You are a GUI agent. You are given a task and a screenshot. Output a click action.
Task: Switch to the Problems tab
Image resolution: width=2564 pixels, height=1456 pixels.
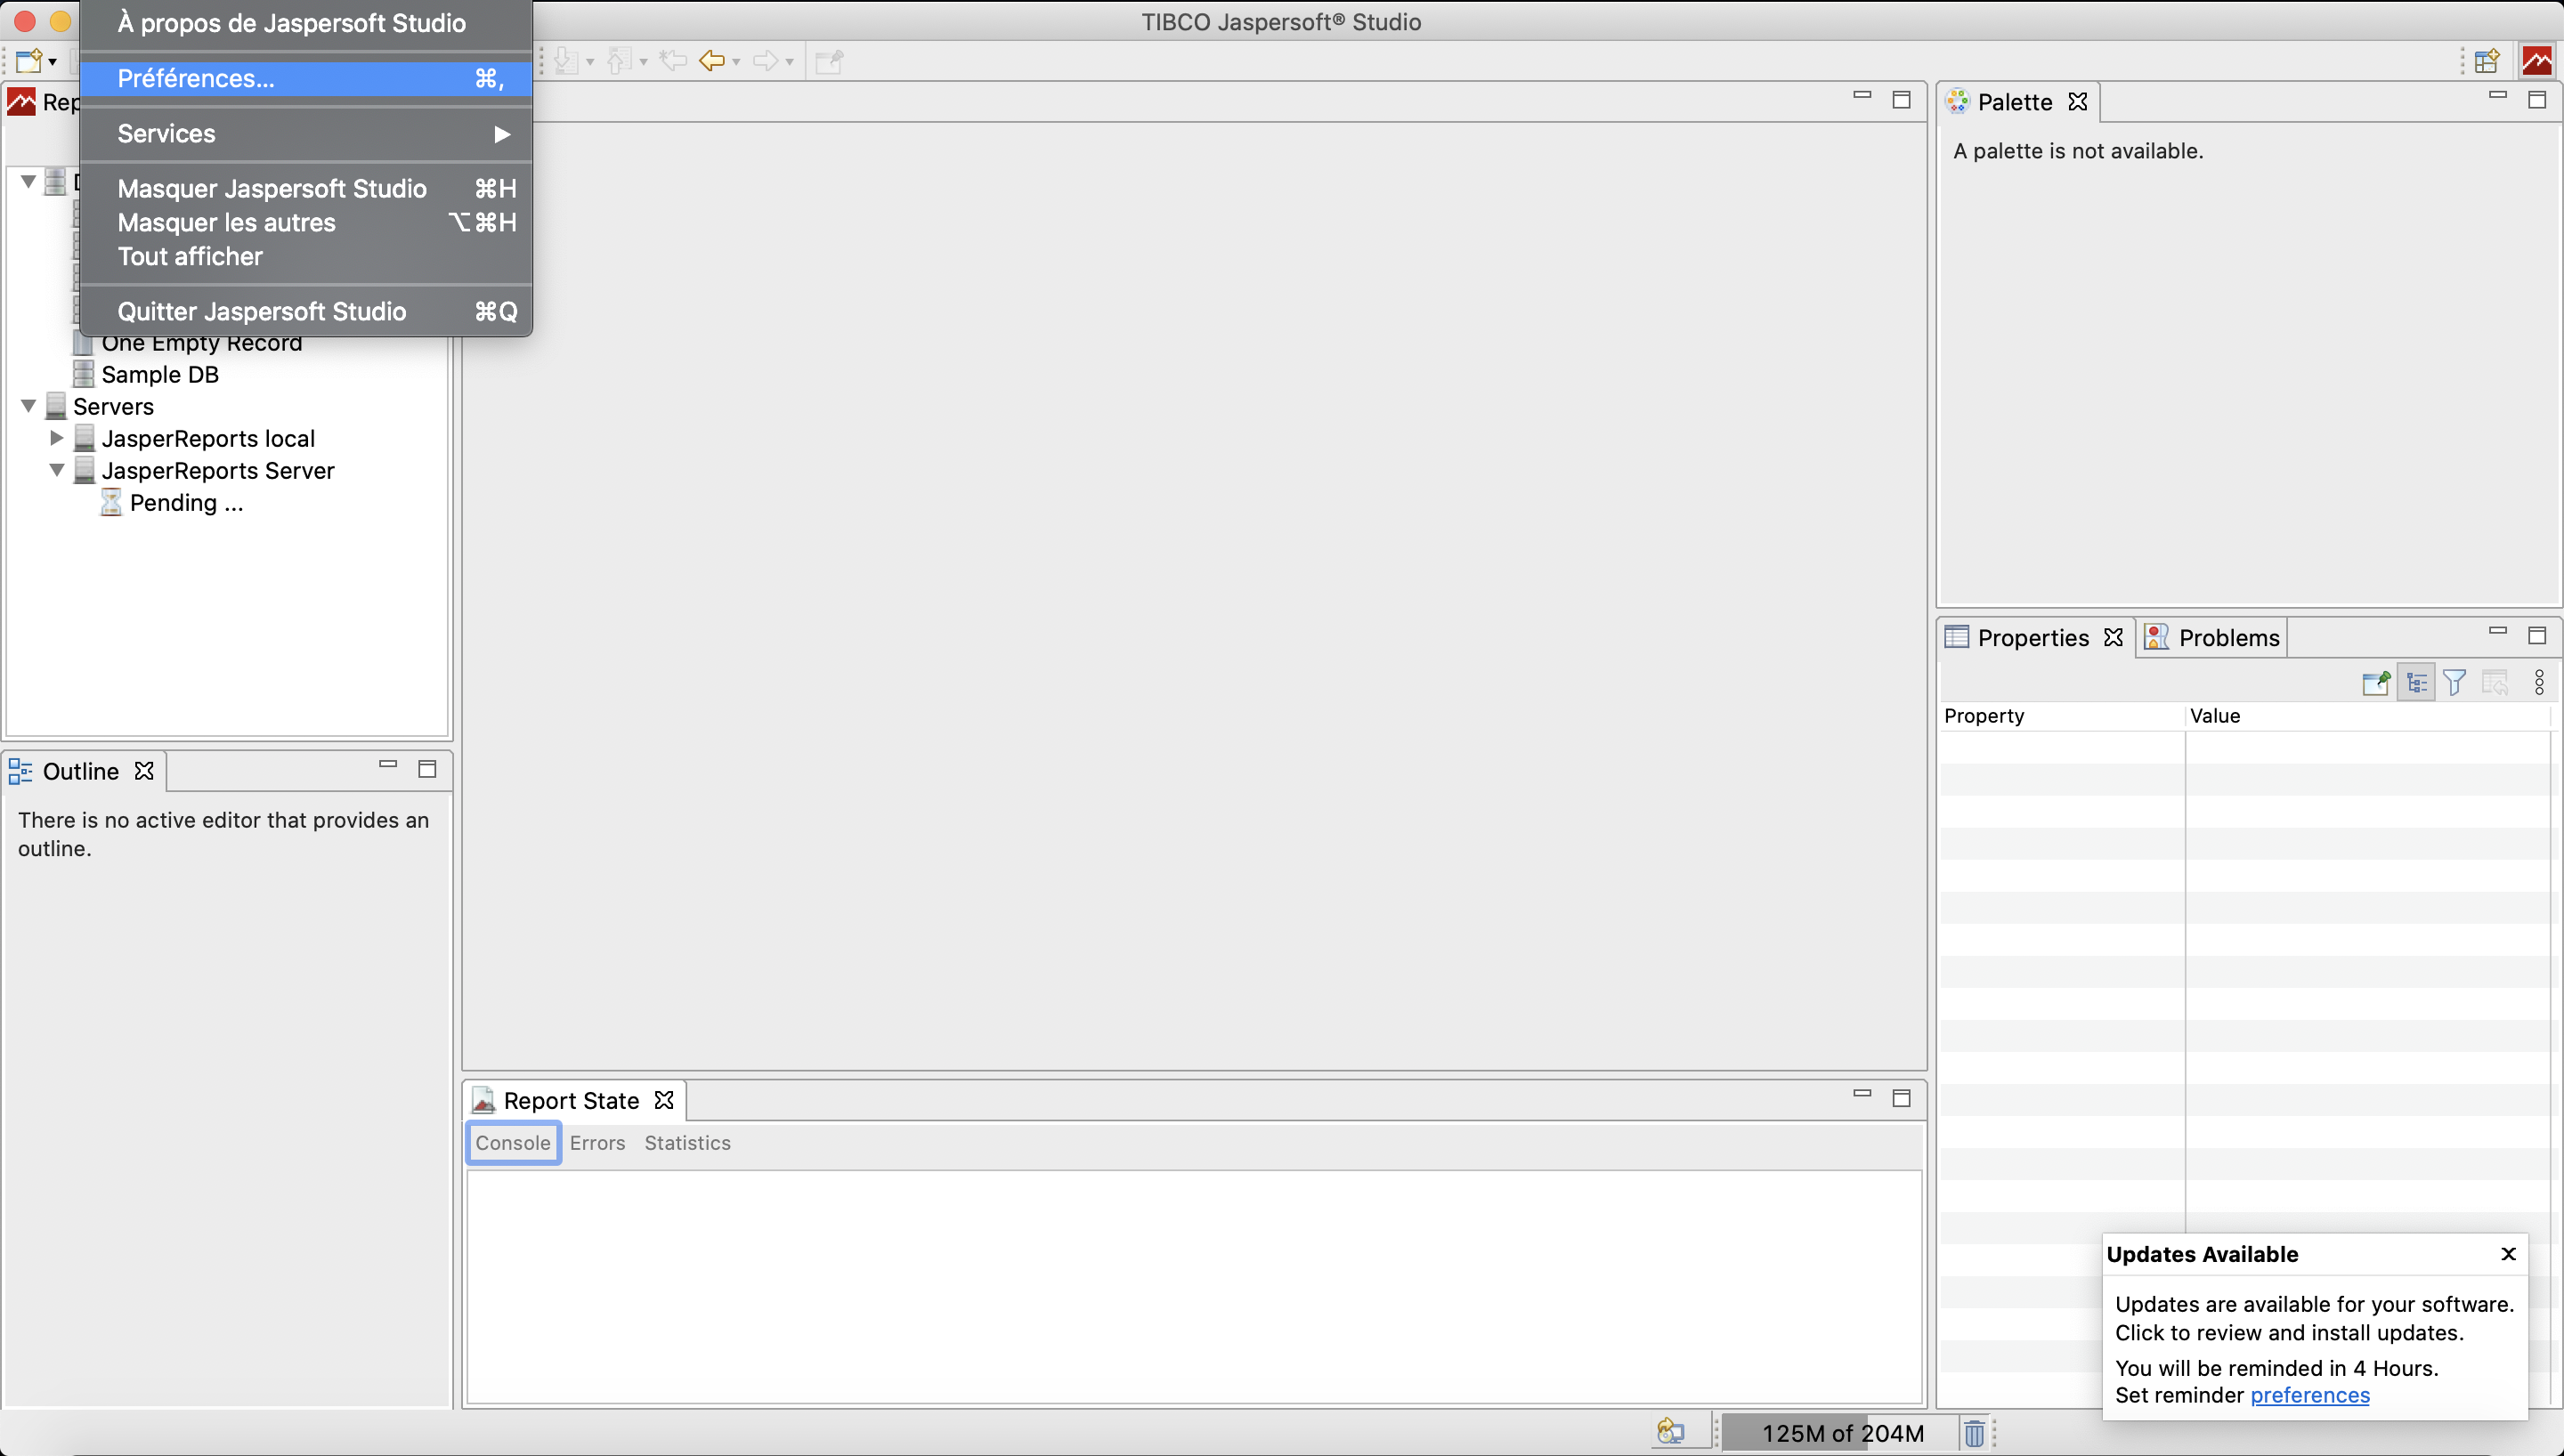pyautogui.click(x=2228, y=638)
